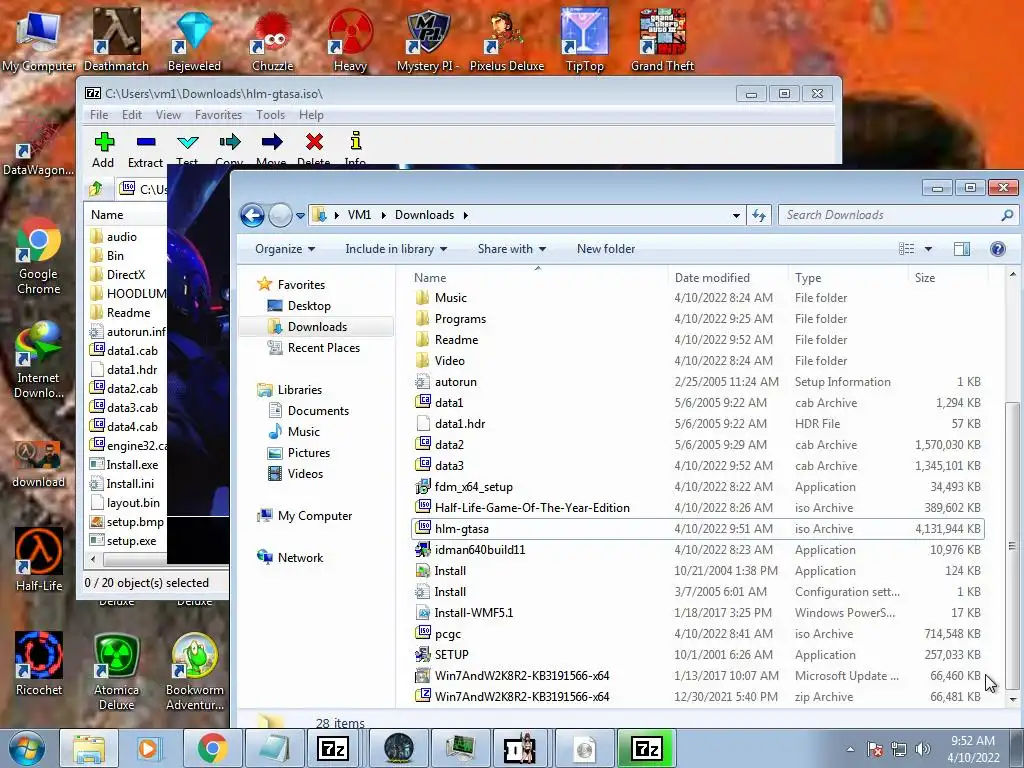
Task: Open the Chuzzle desktop shortcut
Action: [272, 40]
